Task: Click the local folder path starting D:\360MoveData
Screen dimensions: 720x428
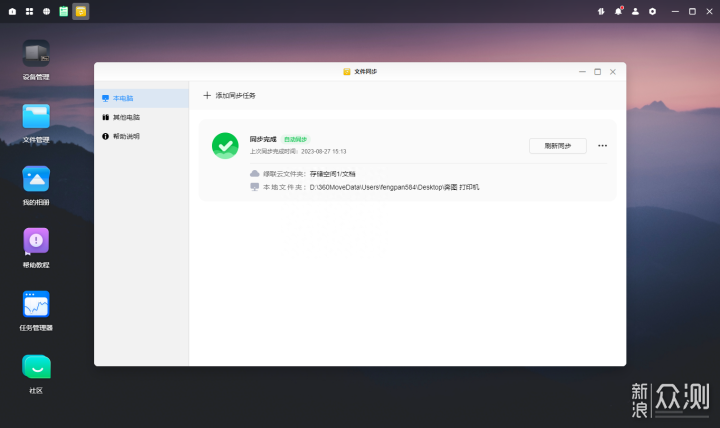Action: 394,187
